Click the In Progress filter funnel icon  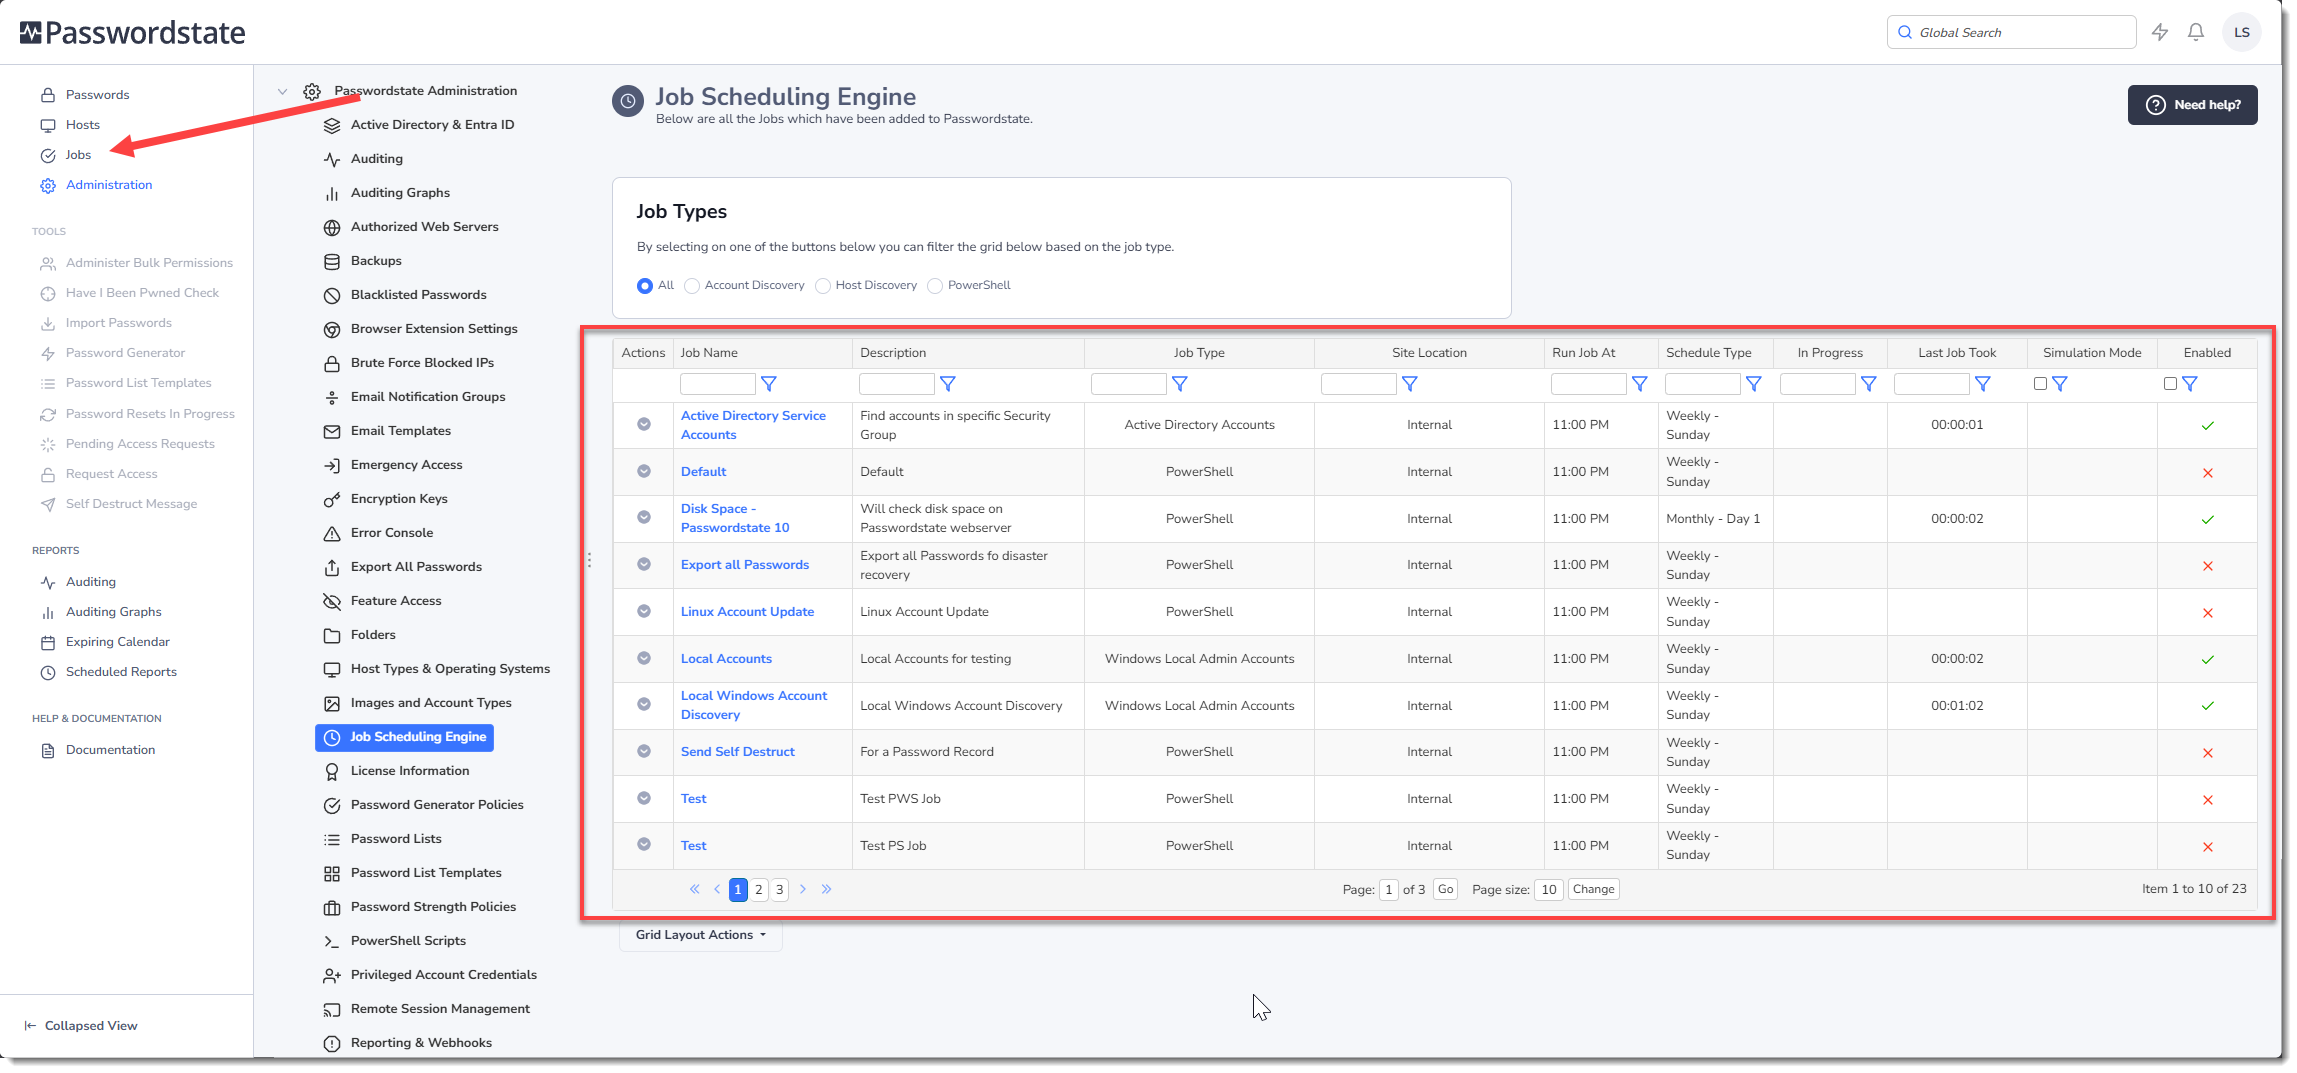point(1869,384)
